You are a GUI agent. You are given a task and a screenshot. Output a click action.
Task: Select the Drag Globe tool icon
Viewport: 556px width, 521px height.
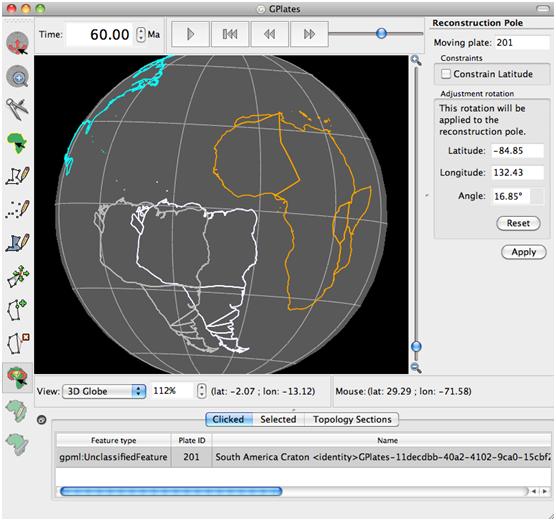point(17,43)
